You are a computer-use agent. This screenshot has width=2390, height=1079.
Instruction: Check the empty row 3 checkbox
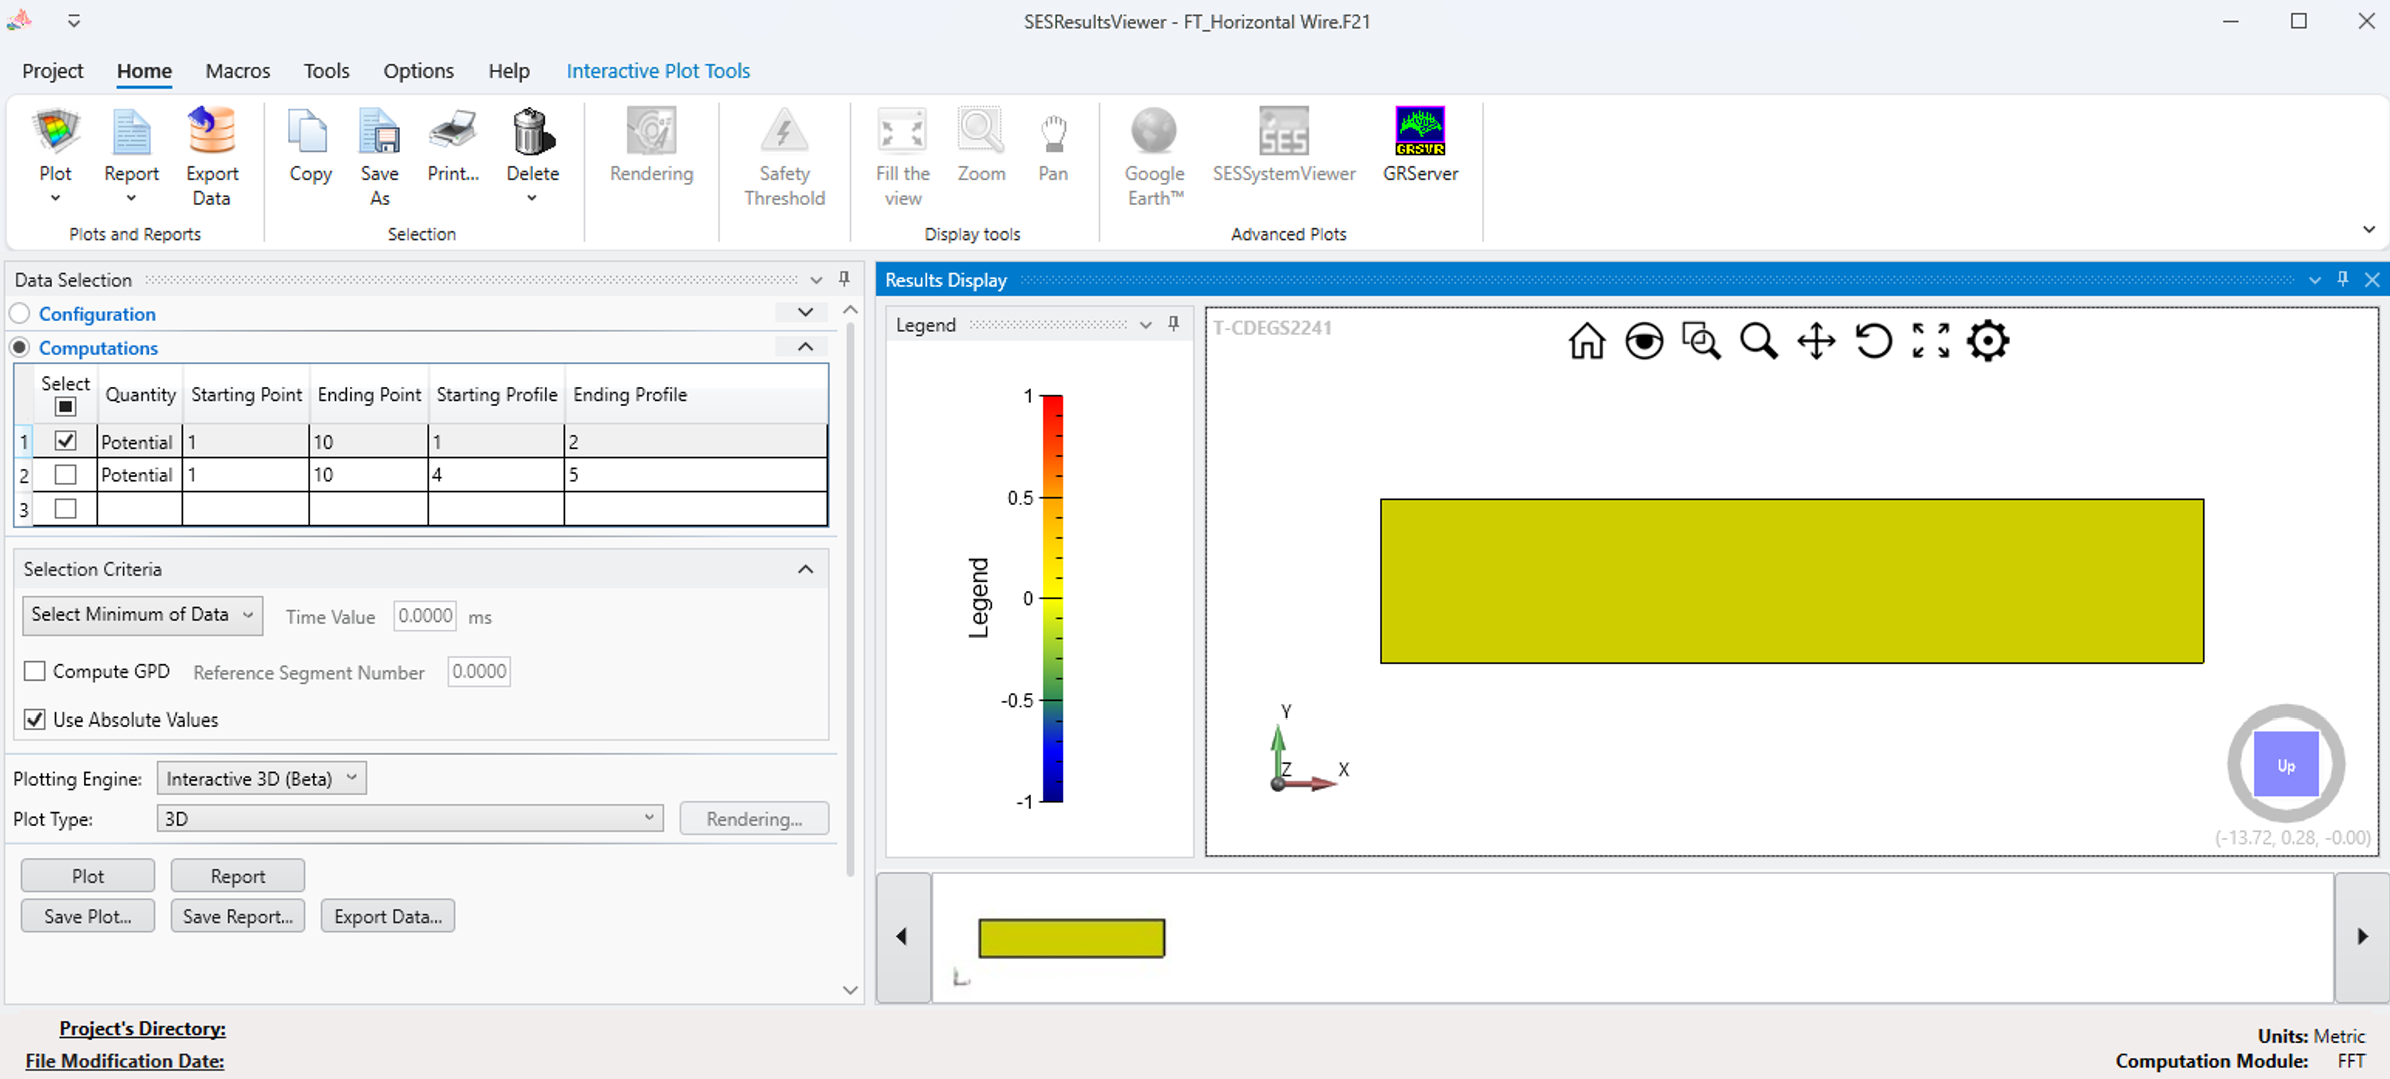point(65,508)
